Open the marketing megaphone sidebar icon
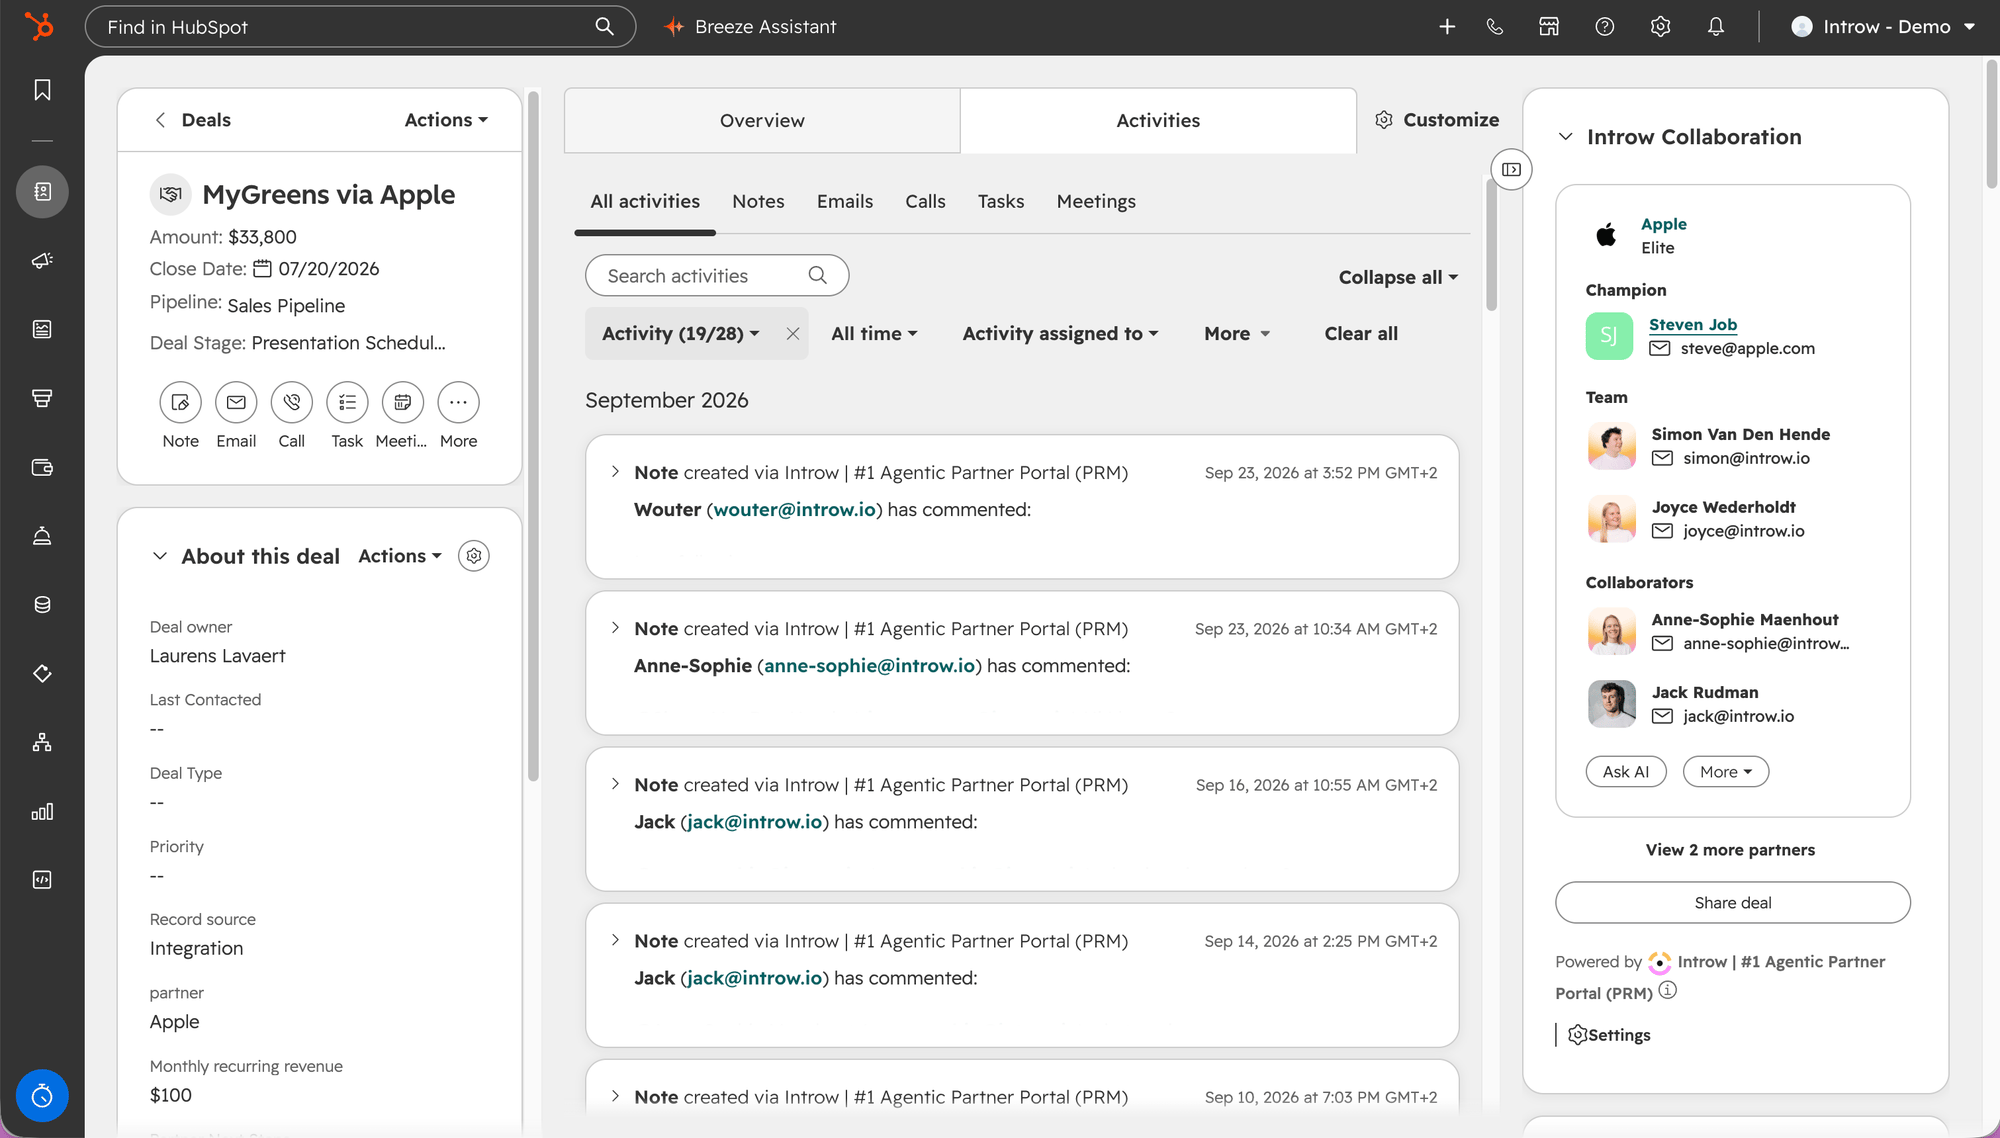Screen dimensions: 2000x1138 42,260
